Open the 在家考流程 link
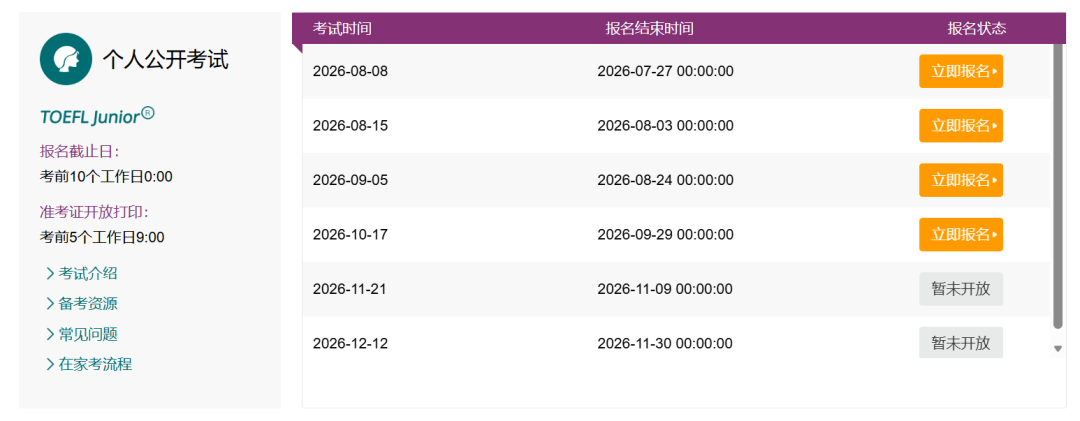 click(x=95, y=364)
